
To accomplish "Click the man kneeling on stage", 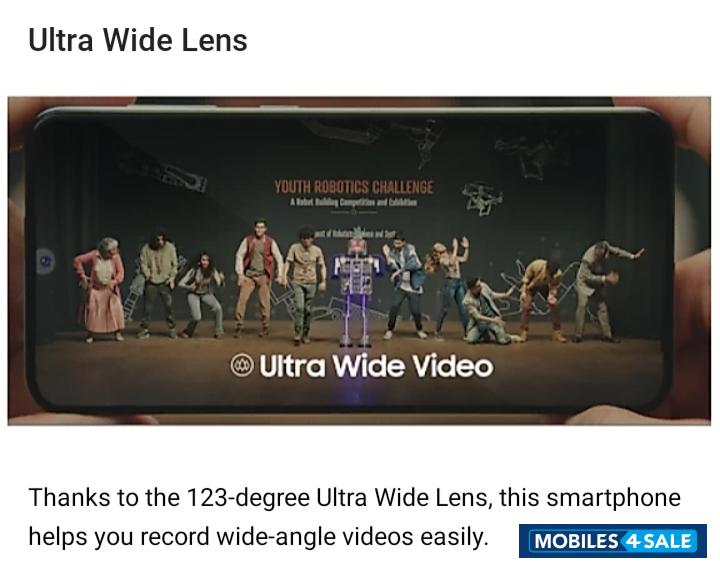I will pyautogui.click(x=488, y=311).
